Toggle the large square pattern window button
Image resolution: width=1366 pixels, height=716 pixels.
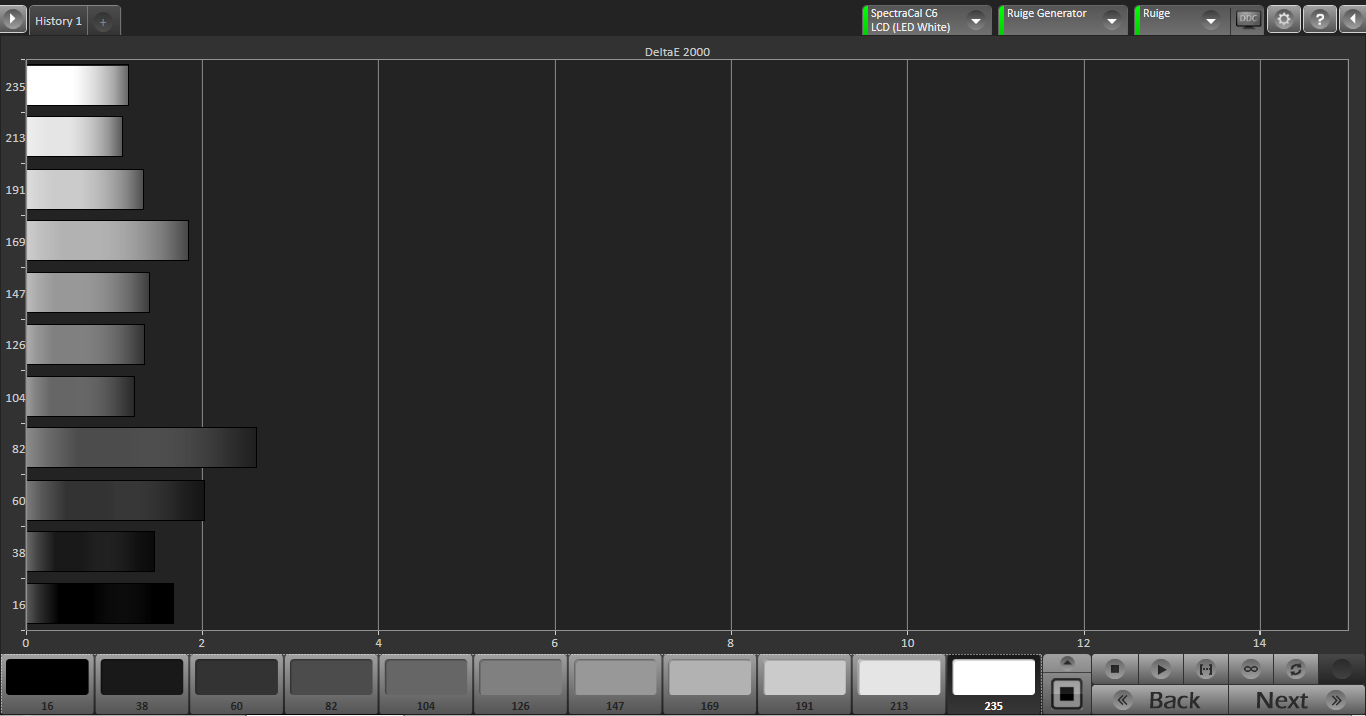click(1067, 692)
